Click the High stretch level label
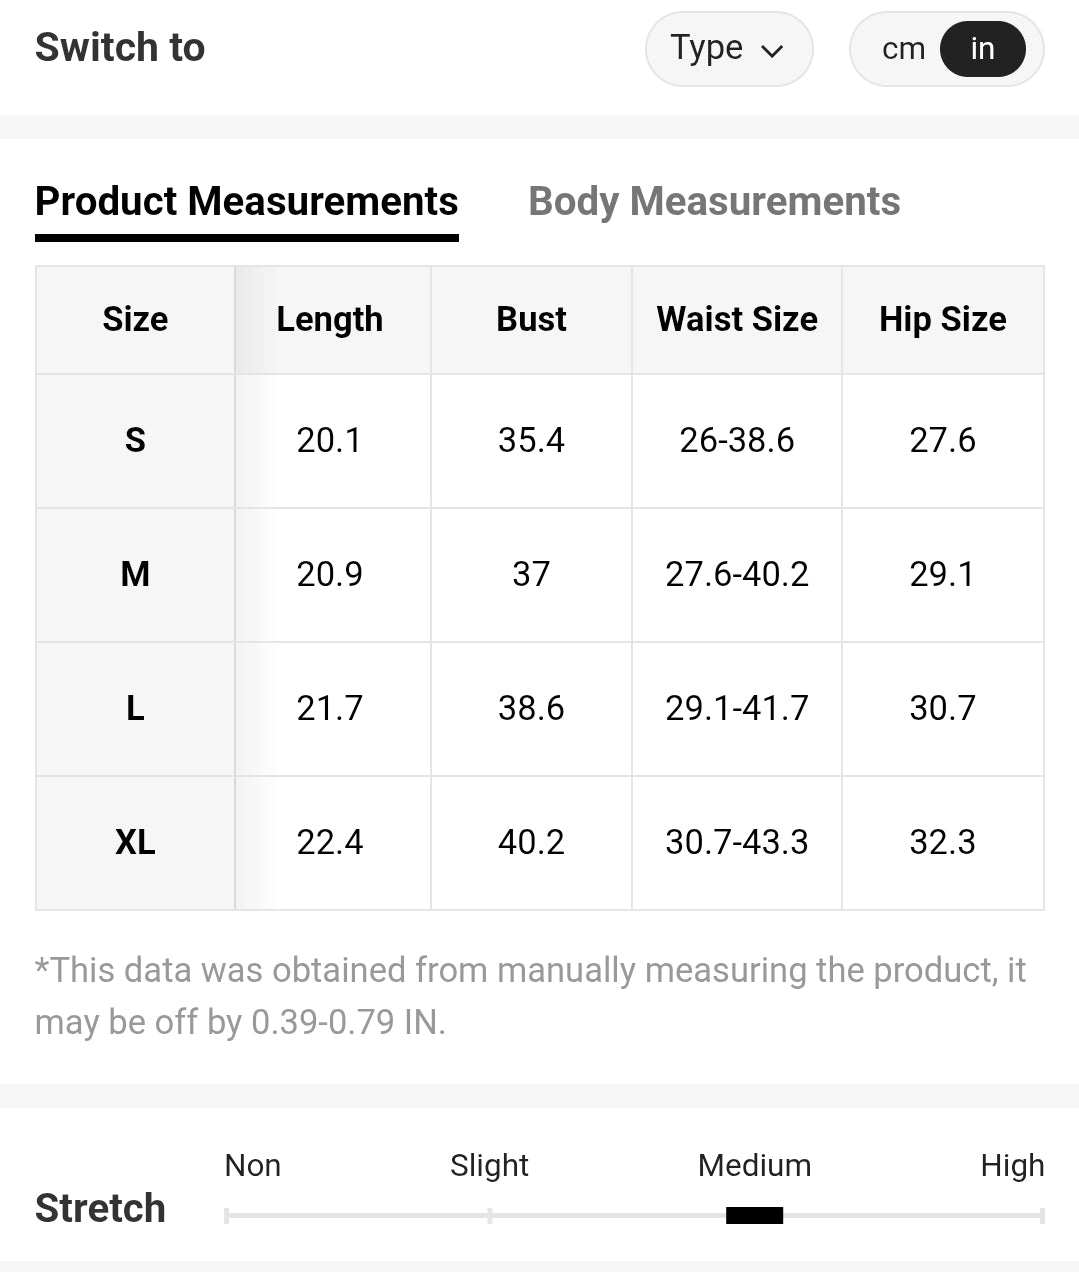Screen dimensions: 1079x1272 point(1012,1165)
